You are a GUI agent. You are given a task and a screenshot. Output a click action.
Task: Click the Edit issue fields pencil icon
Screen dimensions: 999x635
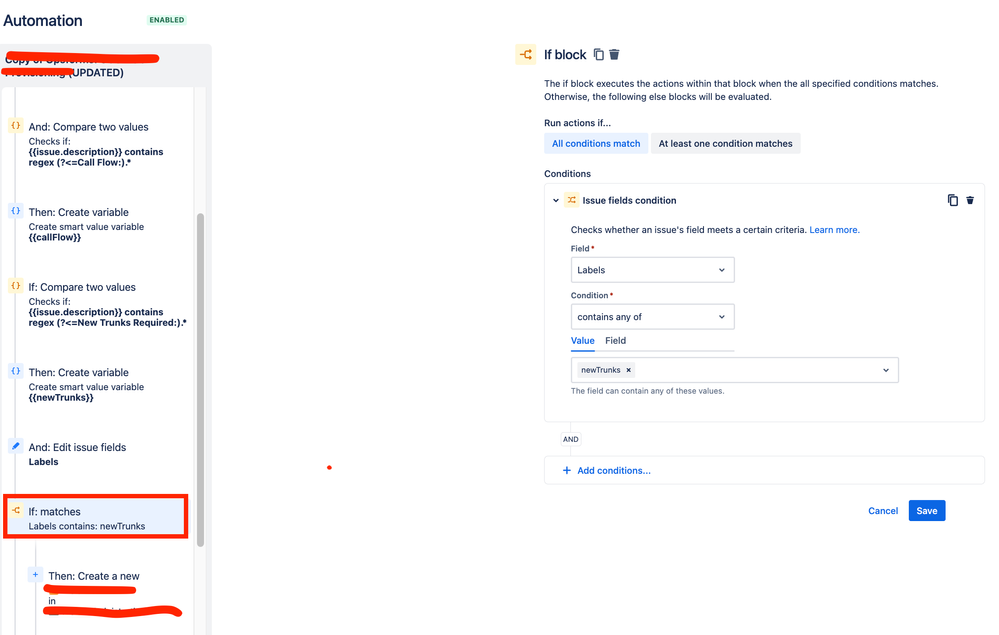point(16,446)
